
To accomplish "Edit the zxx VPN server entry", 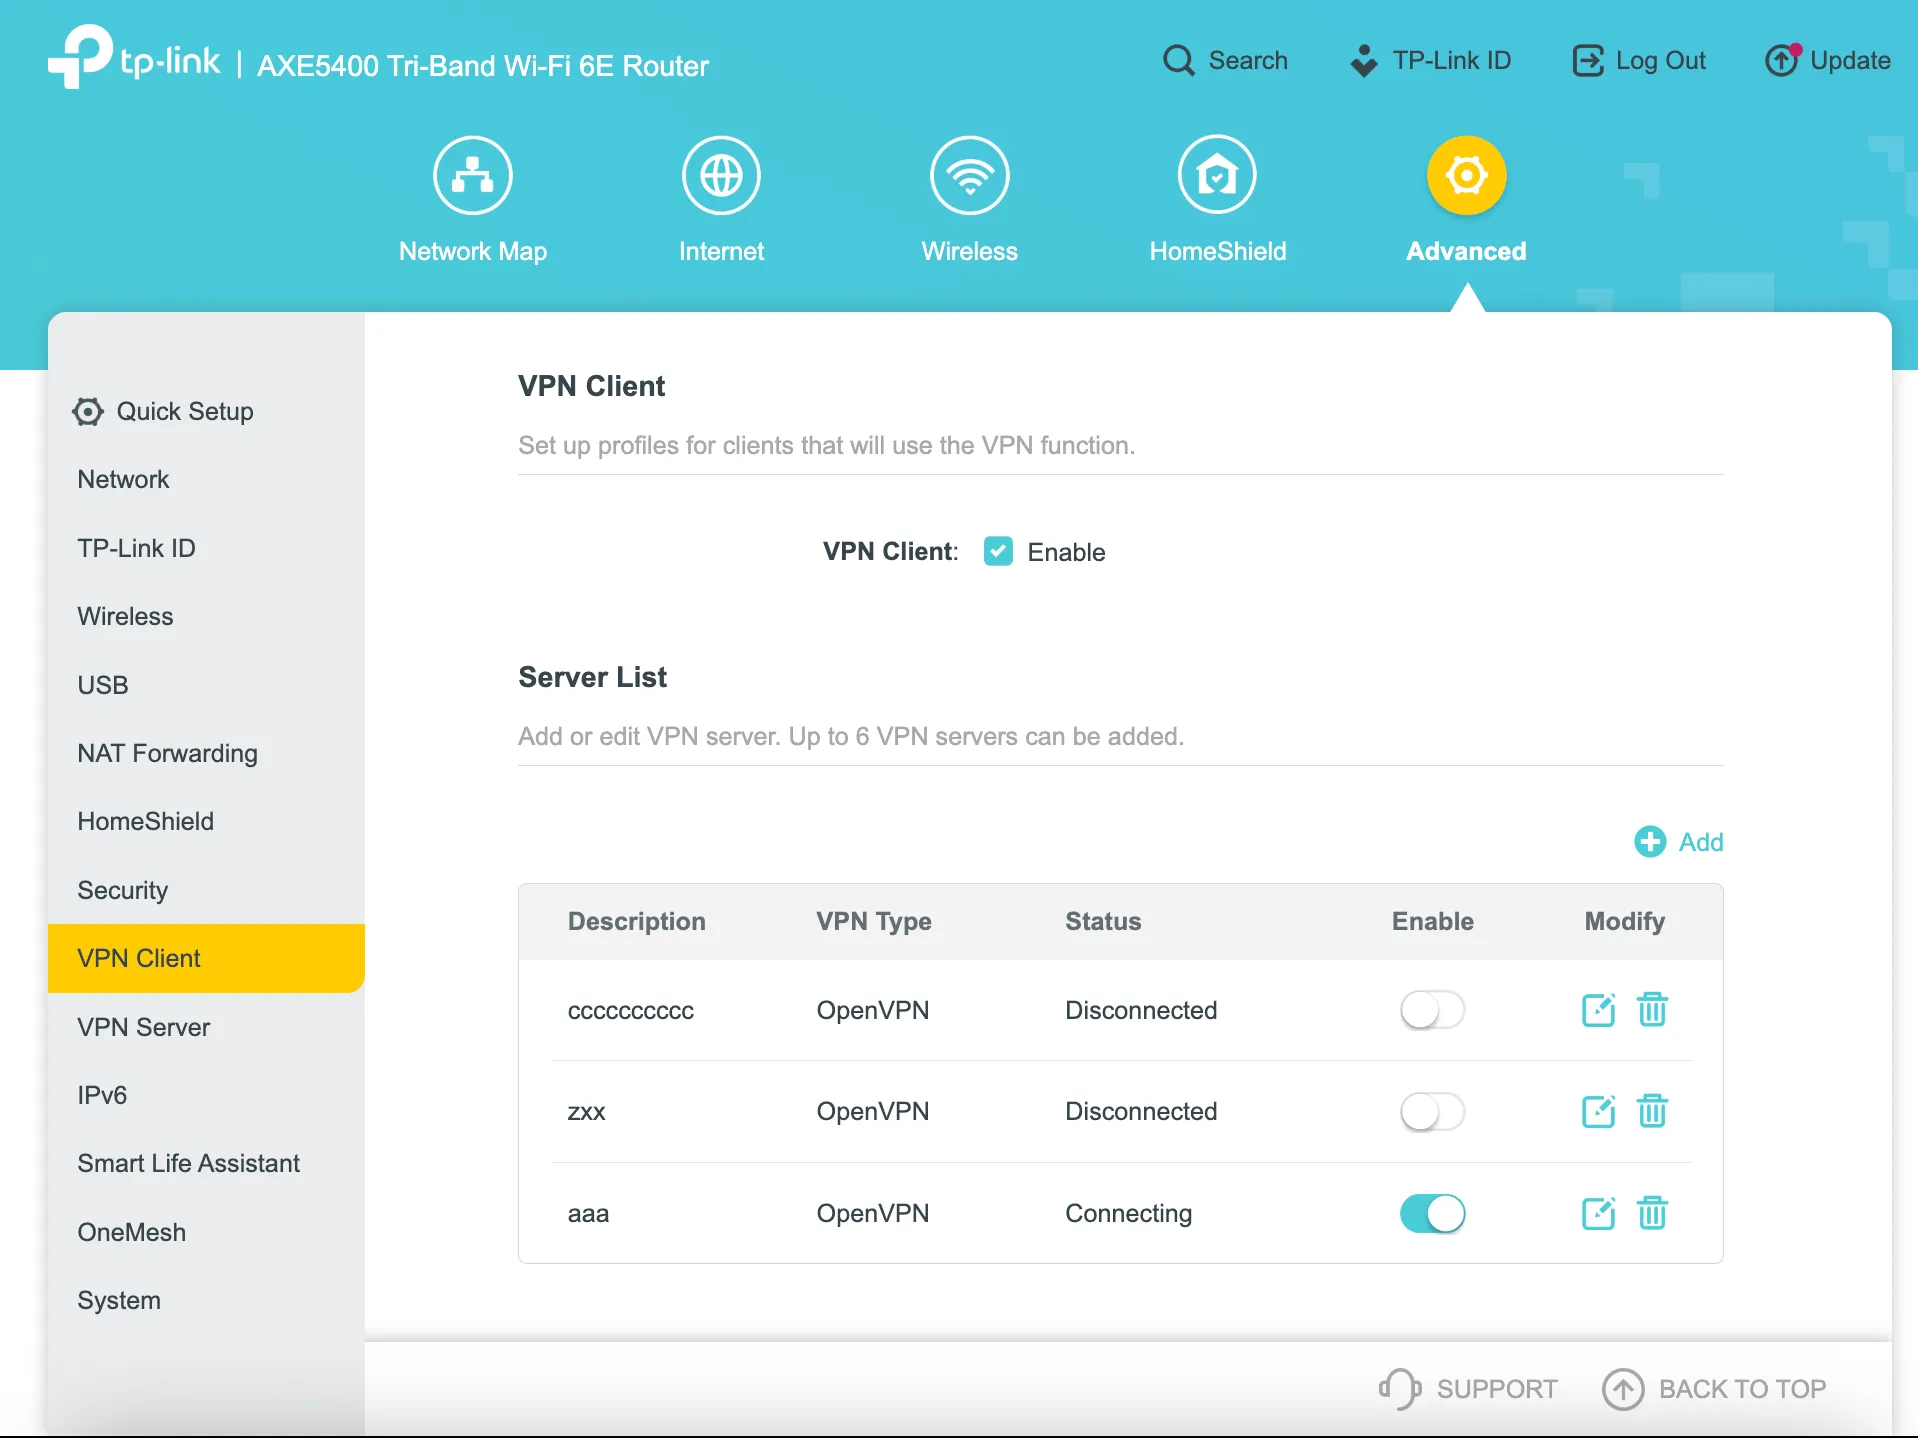I will pos(1598,1110).
